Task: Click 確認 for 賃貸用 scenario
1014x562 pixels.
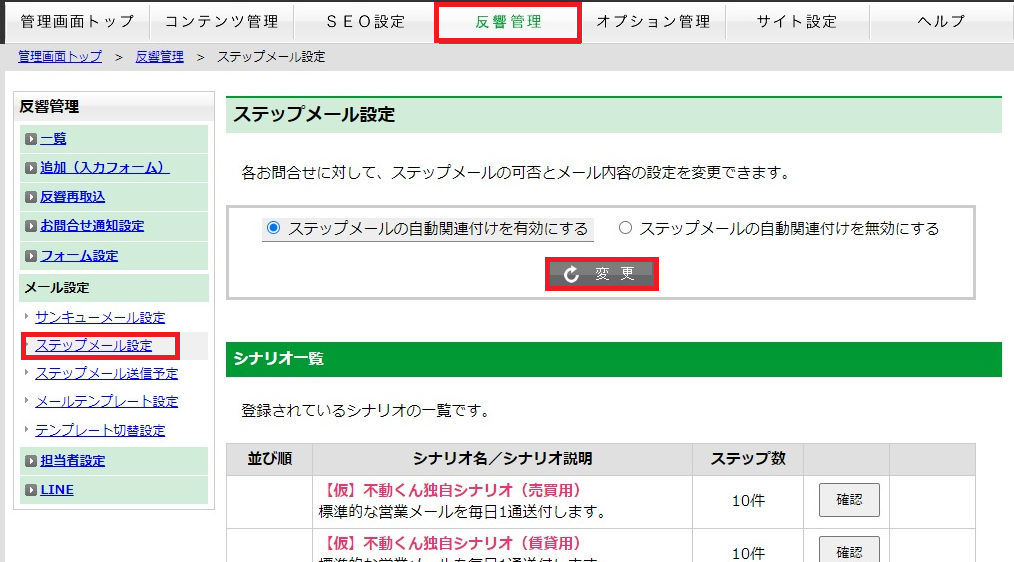Action: point(849,550)
